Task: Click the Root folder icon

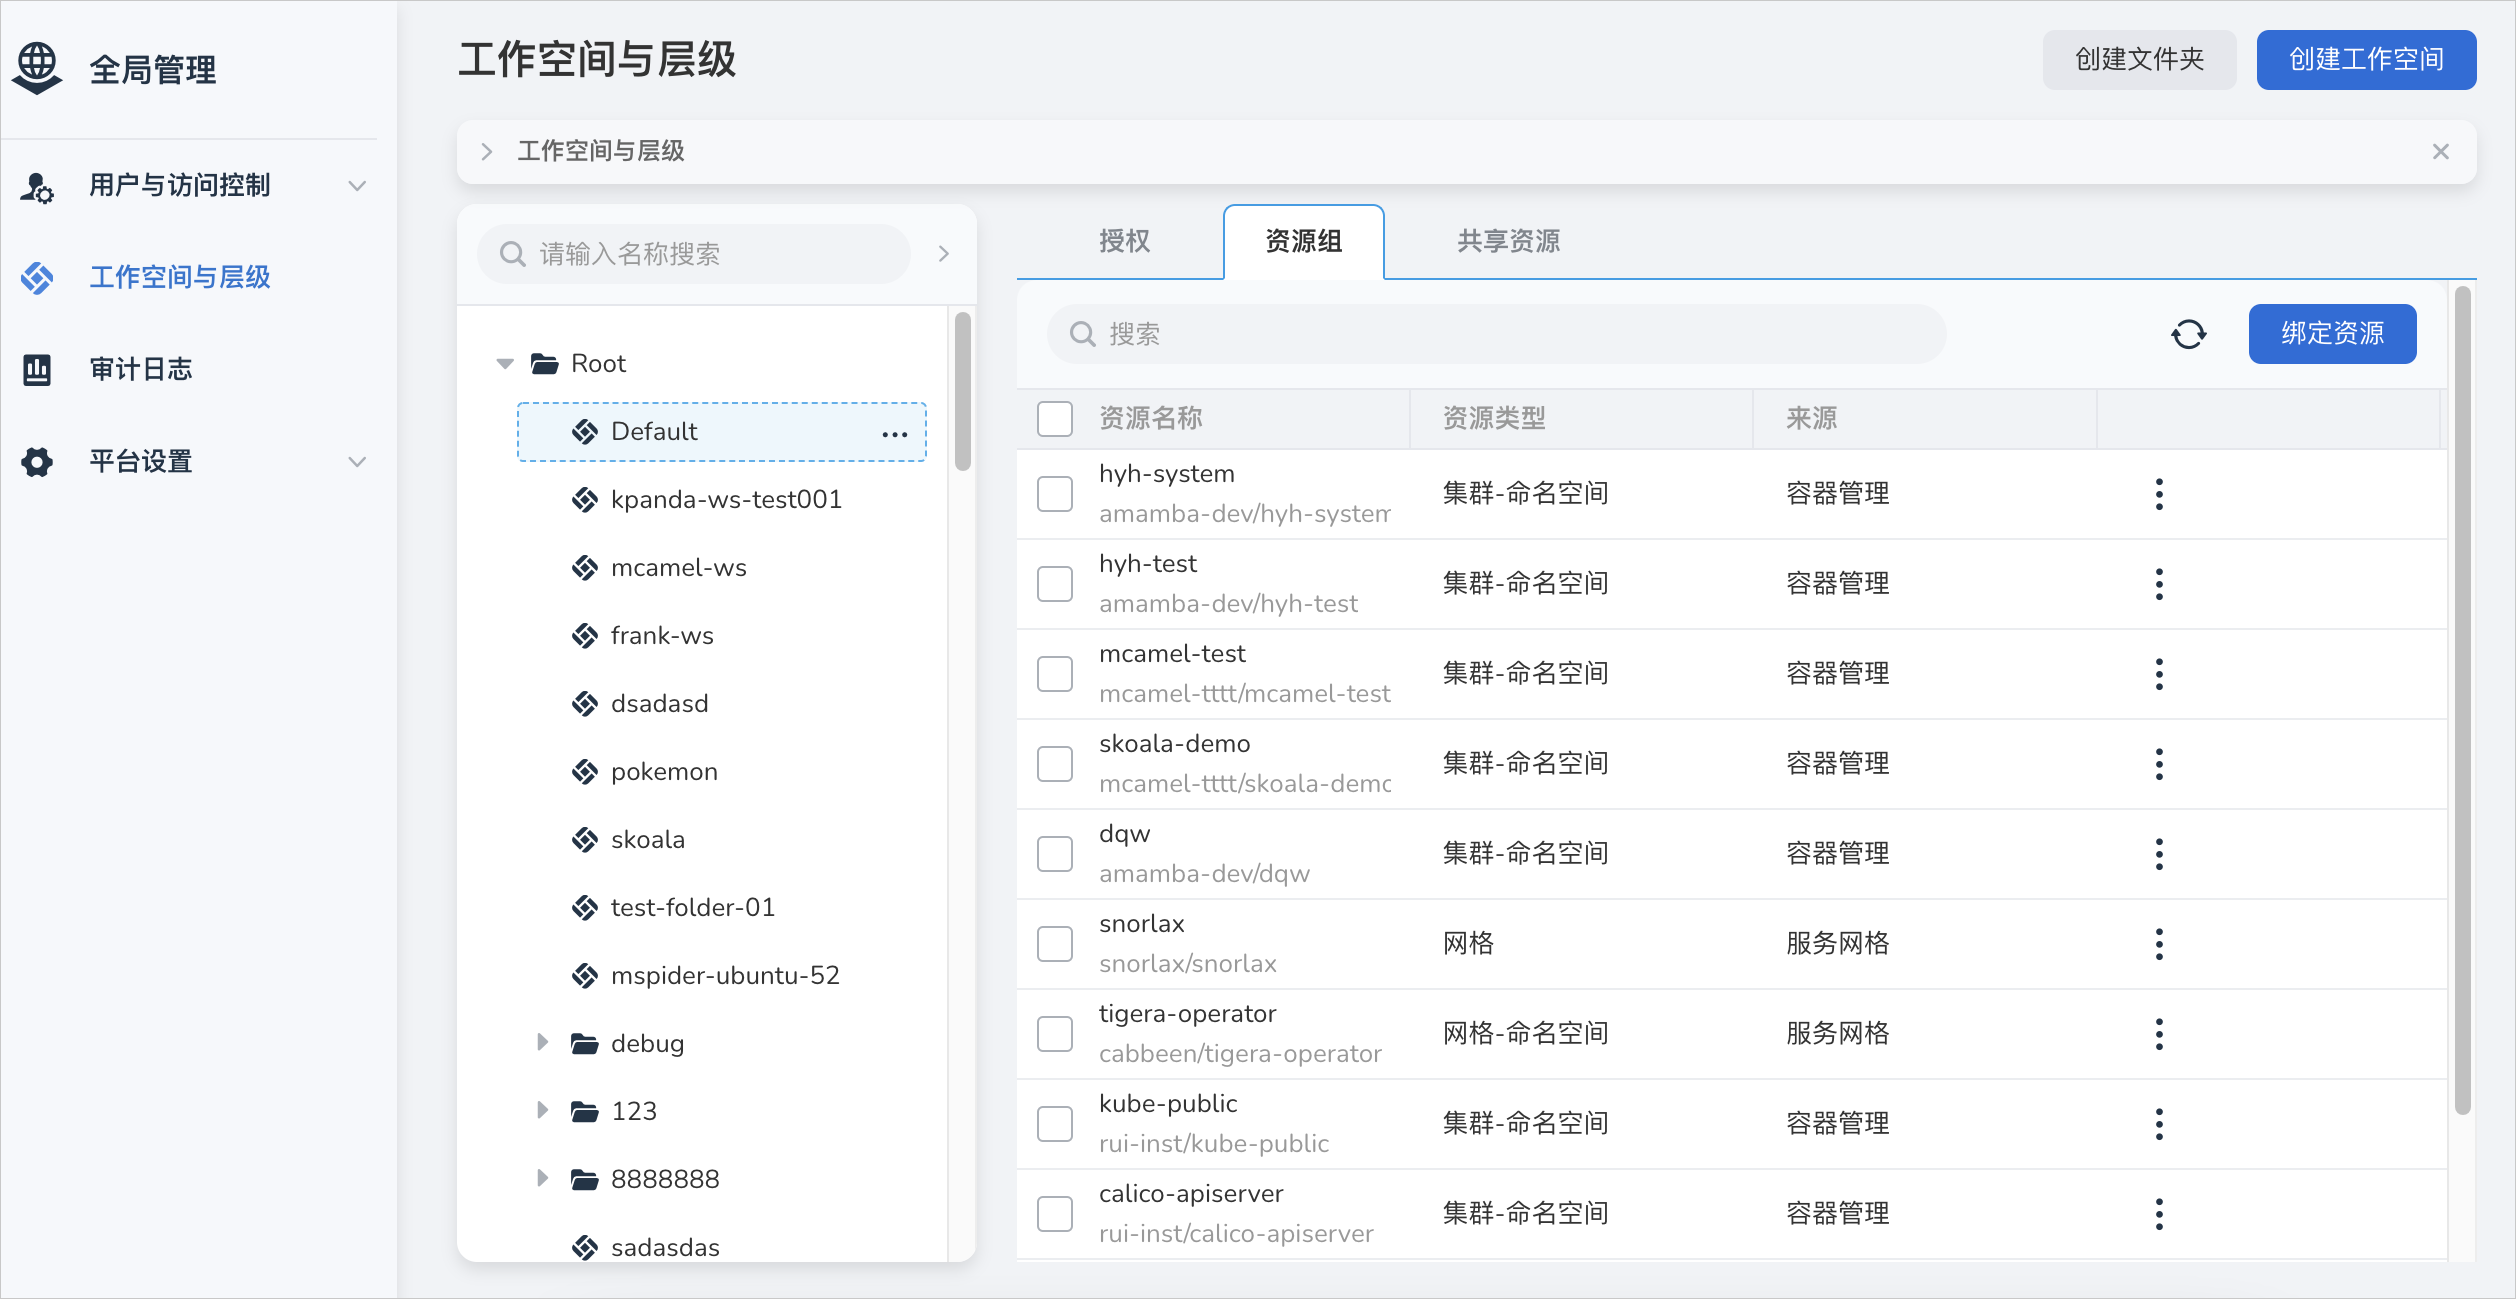Action: click(x=544, y=364)
